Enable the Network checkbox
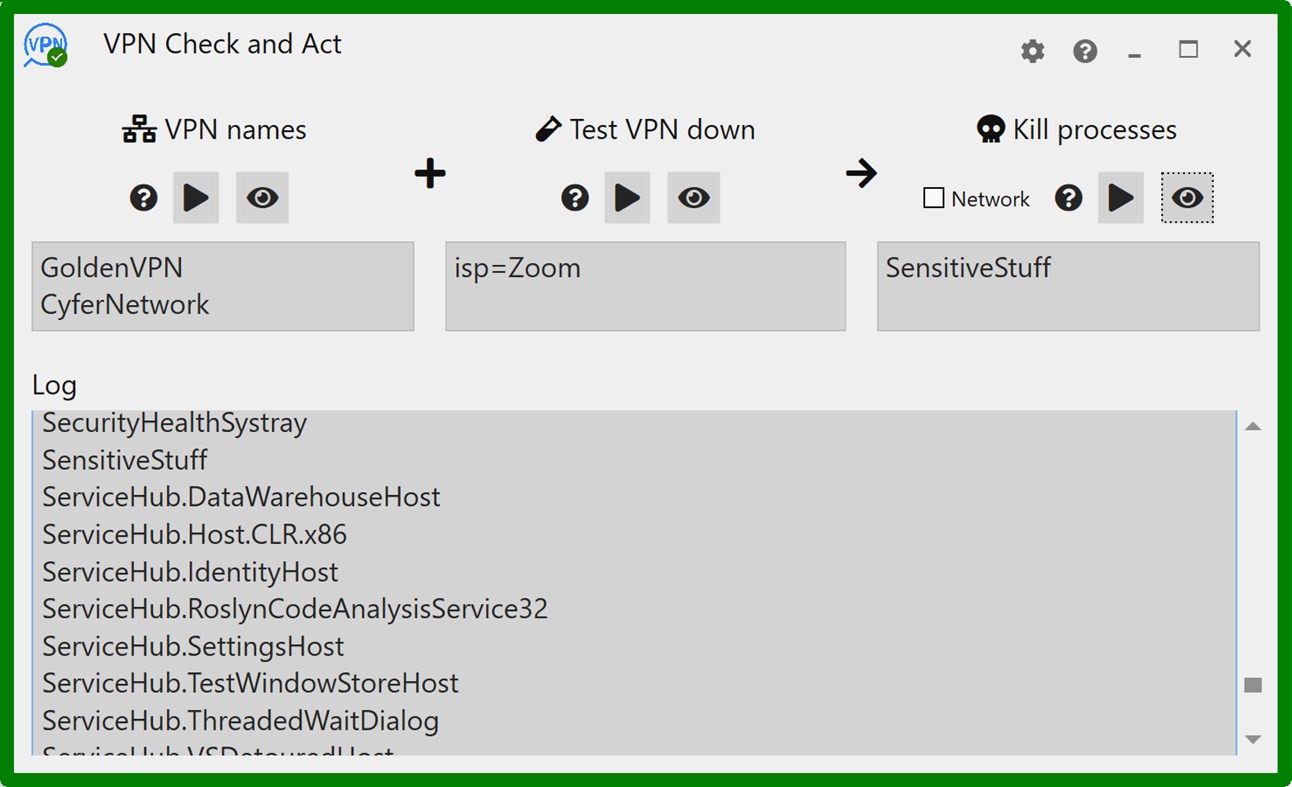 (x=934, y=198)
